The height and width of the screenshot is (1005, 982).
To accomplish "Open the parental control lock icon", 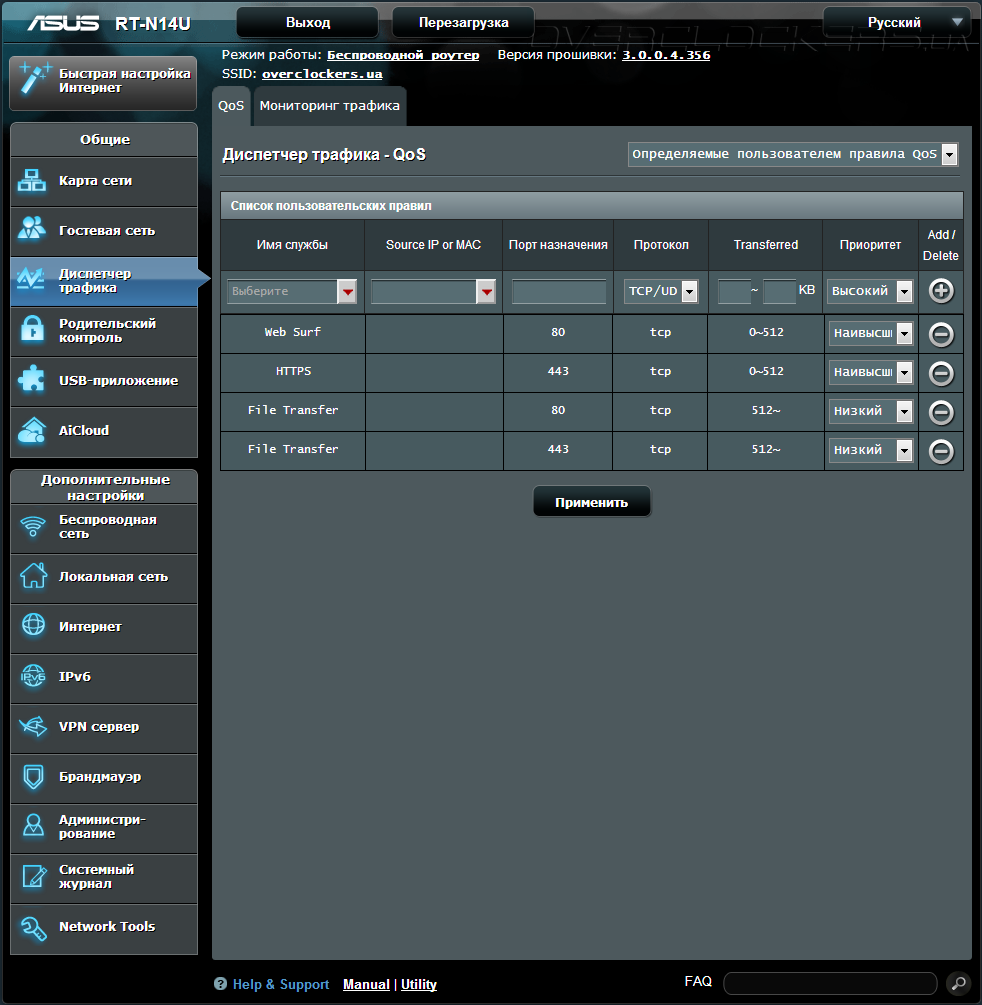I will [x=31, y=329].
